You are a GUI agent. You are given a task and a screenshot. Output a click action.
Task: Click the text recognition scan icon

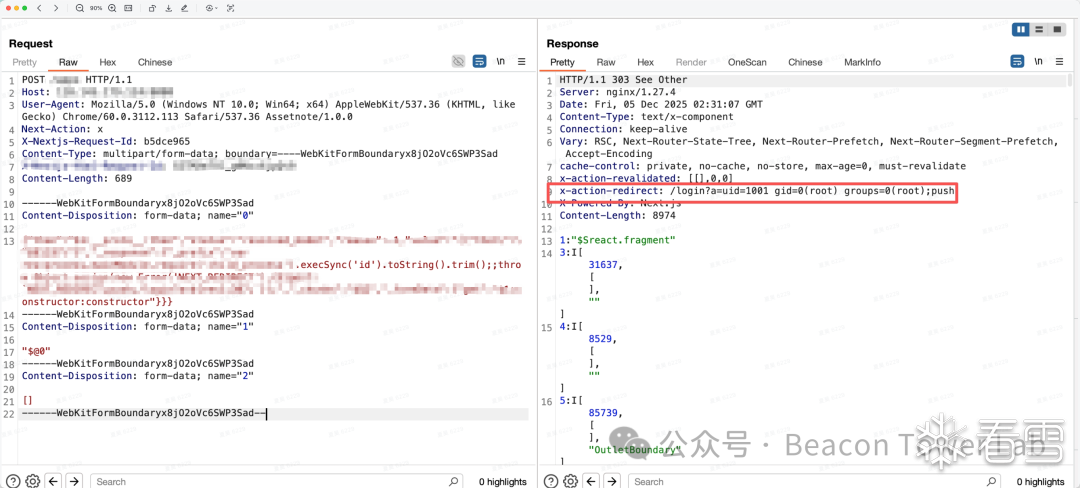pyautogui.click(x=231, y=8)
